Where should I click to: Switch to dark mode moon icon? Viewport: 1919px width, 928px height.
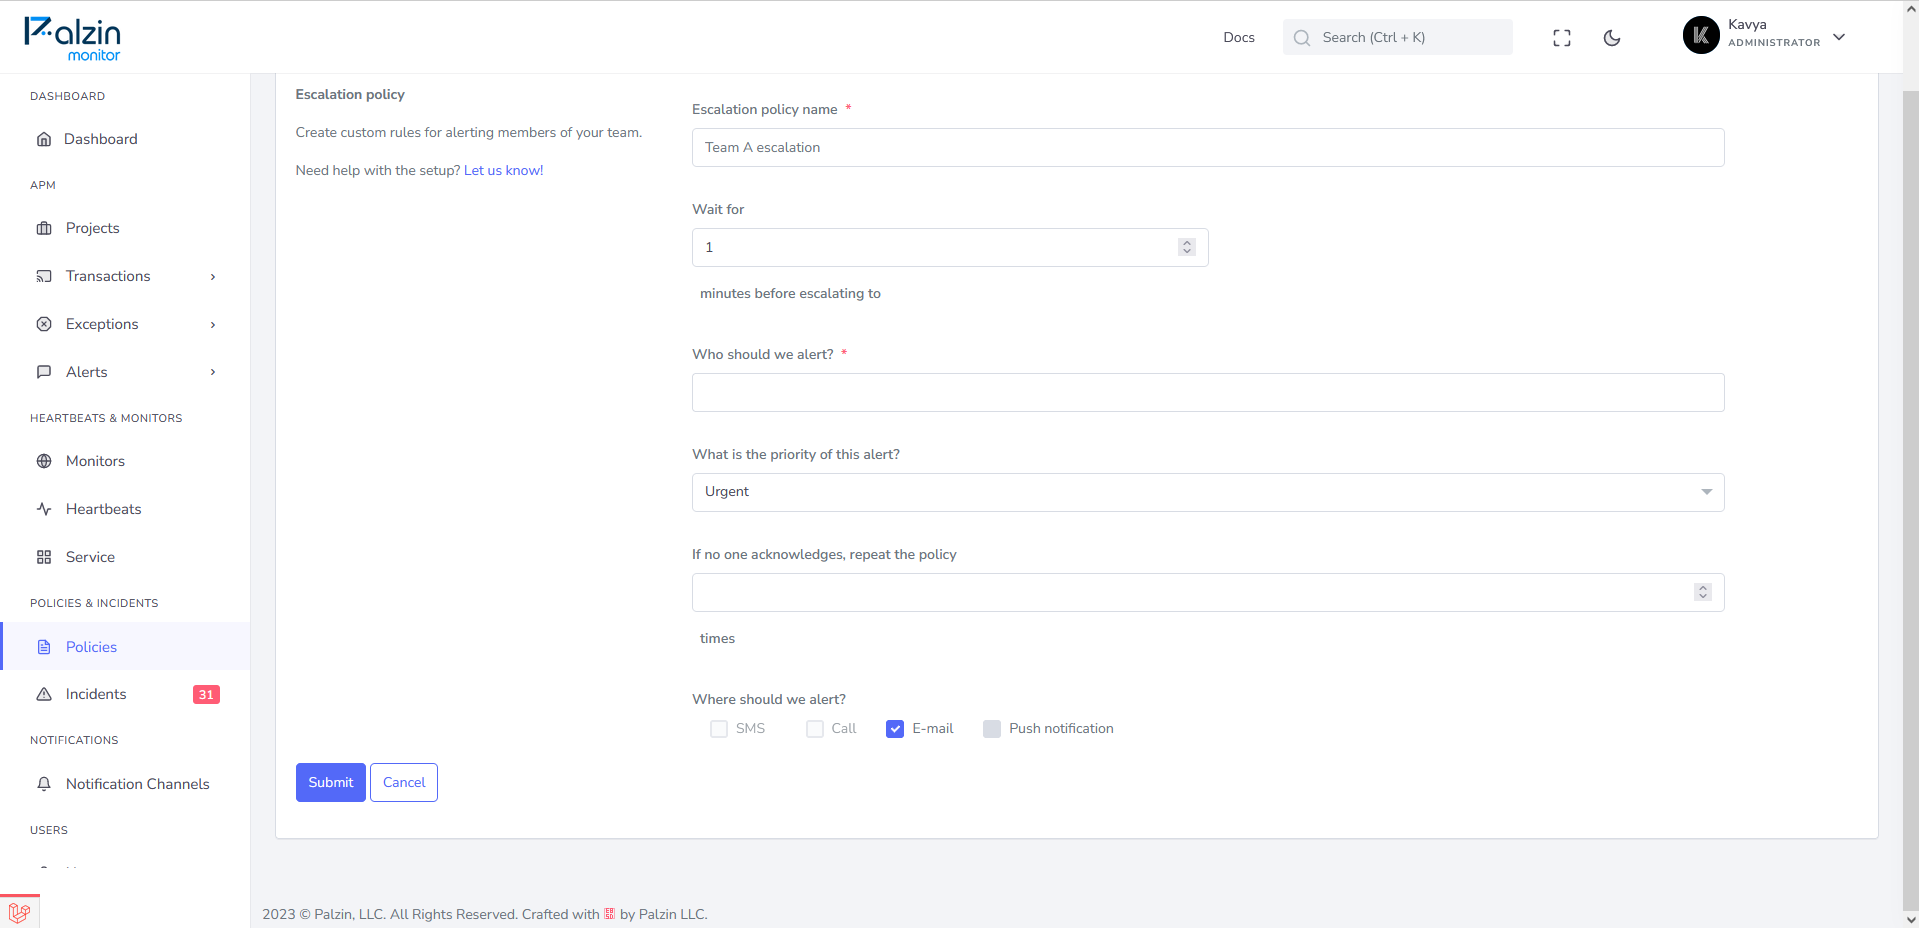1612,38
